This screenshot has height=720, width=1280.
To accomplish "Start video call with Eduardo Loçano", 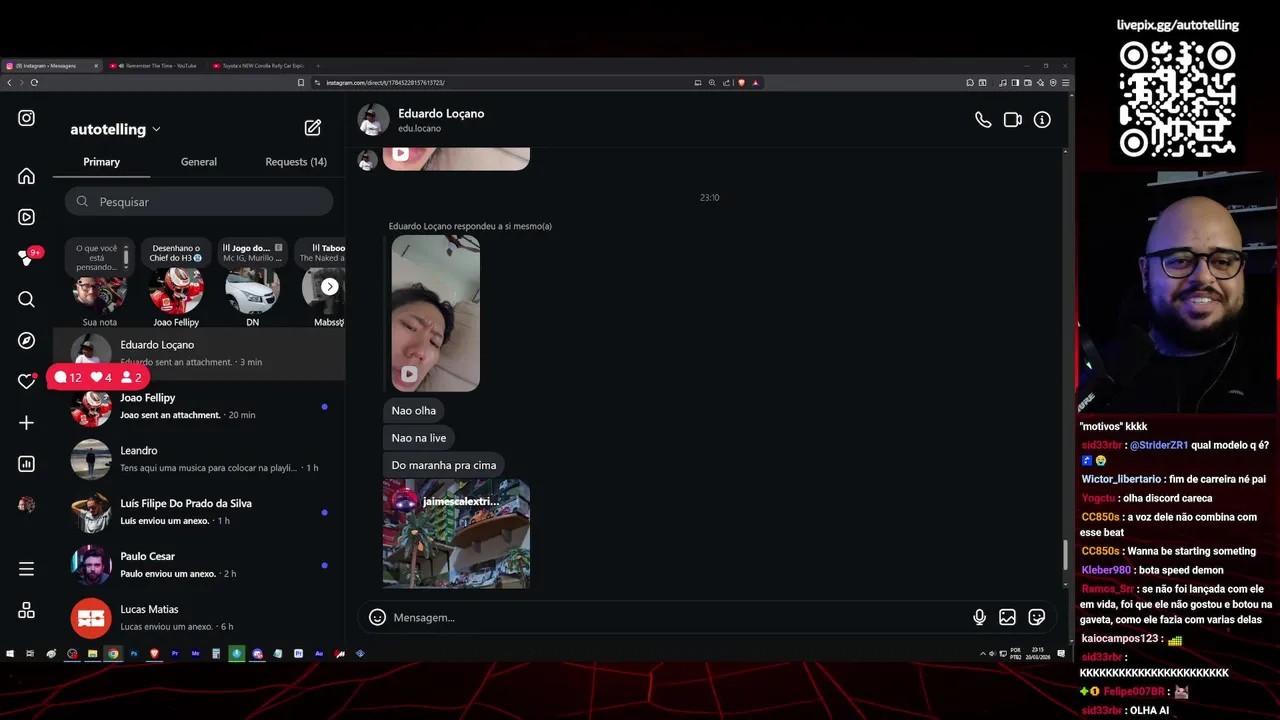I will pos(1013,120).
